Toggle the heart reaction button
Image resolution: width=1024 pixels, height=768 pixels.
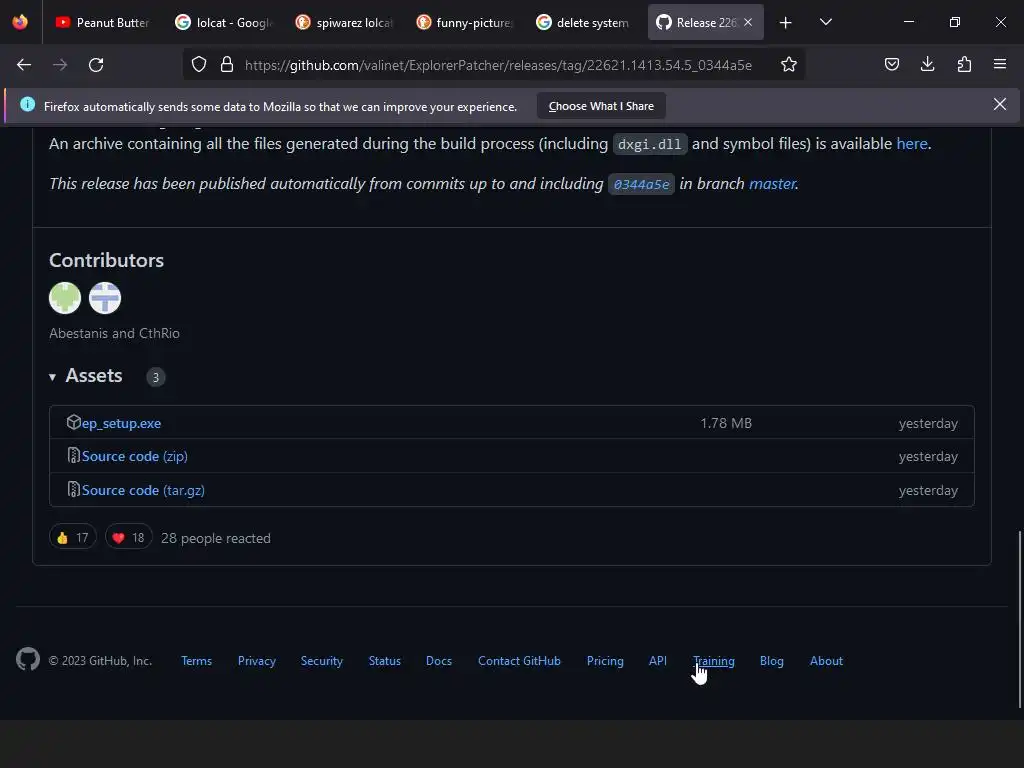128,538
